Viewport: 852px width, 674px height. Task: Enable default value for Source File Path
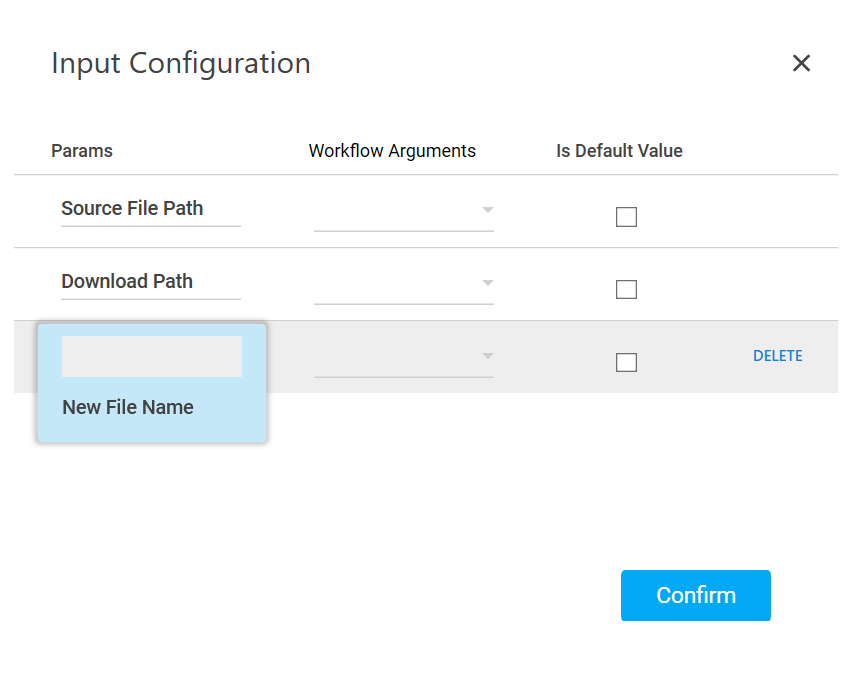click(626, 217)
